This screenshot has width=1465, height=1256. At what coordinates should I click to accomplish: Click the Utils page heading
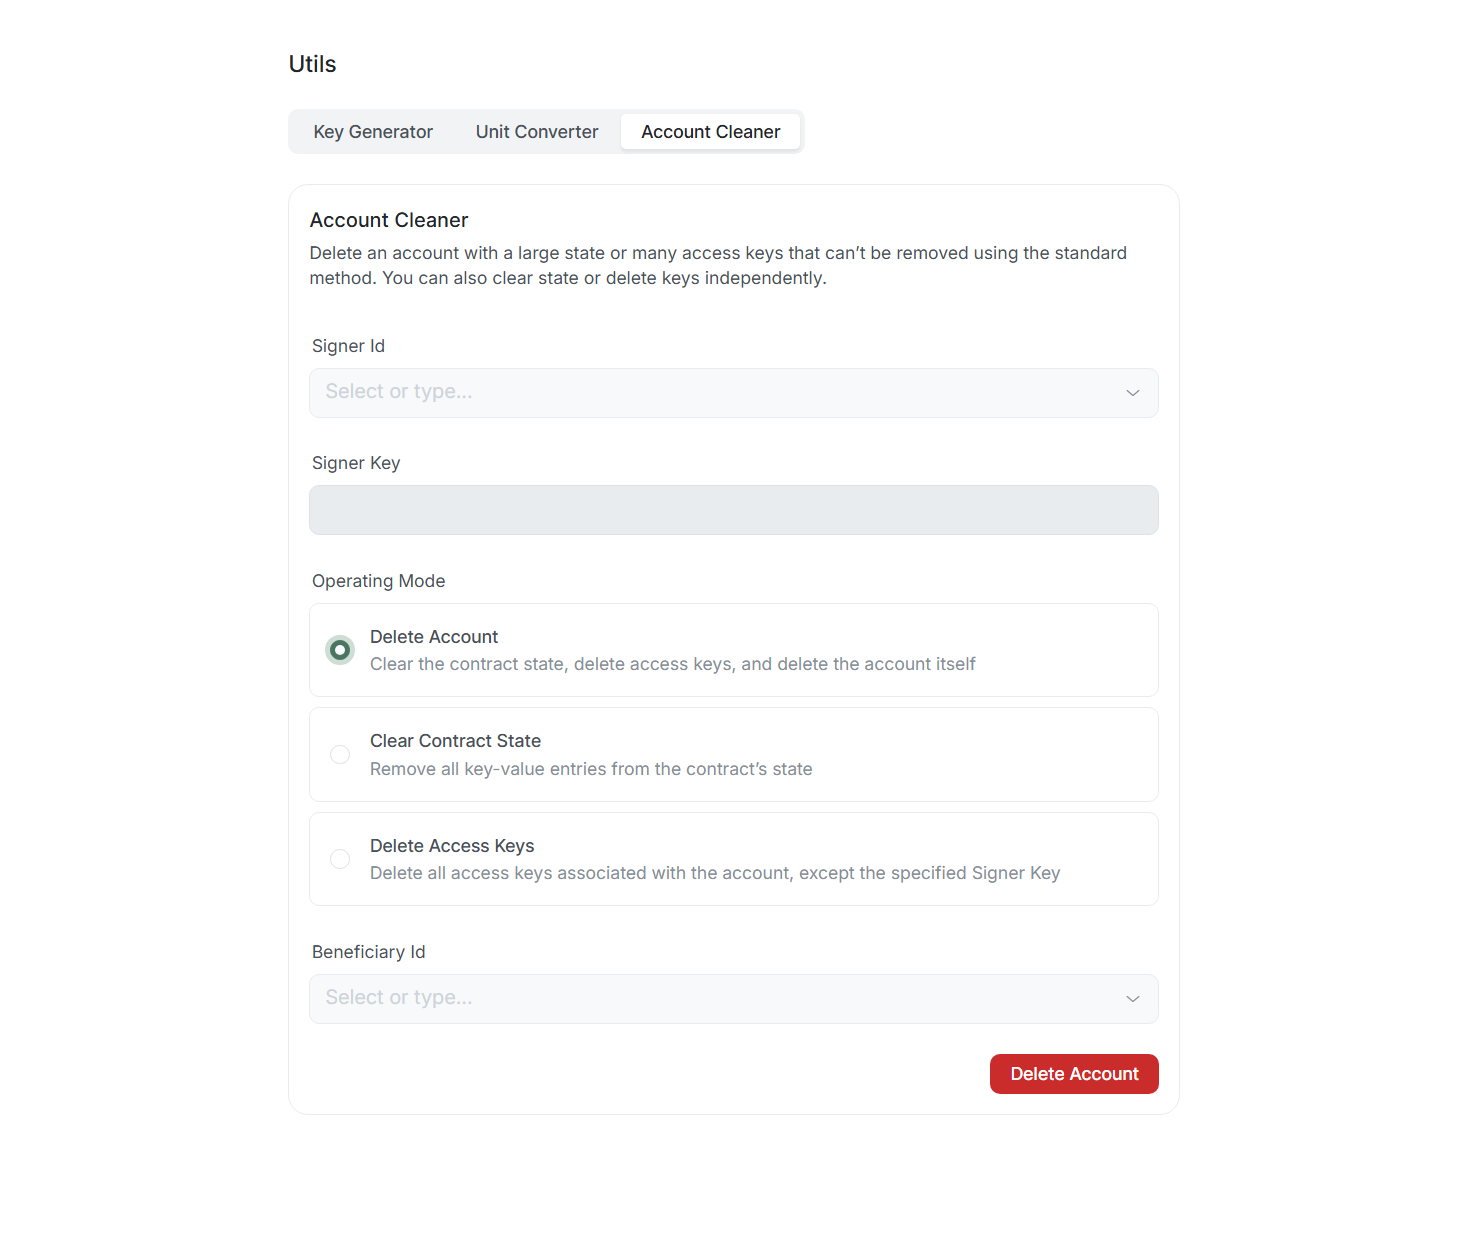312,64
